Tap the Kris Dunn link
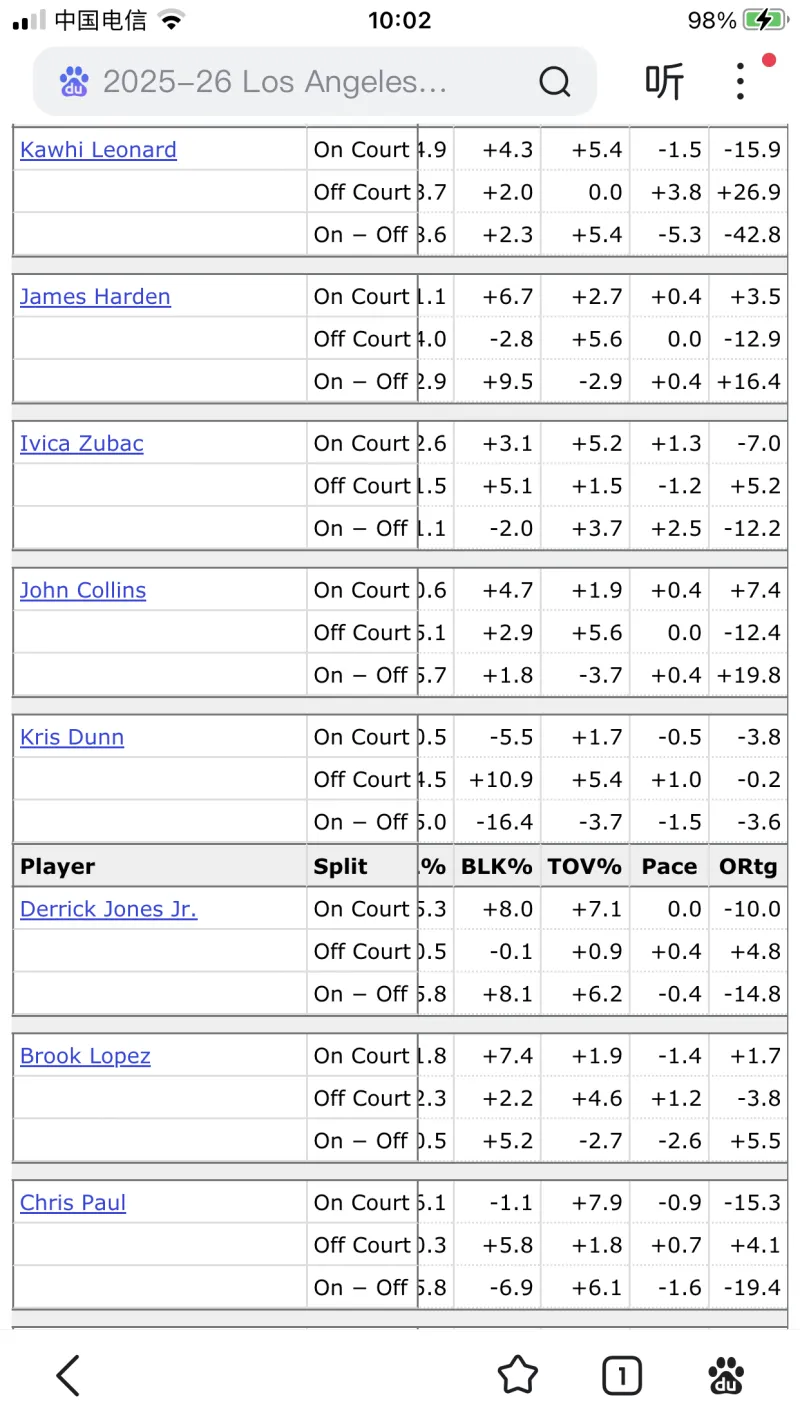Screen dimensions: 800x1422 72,737
